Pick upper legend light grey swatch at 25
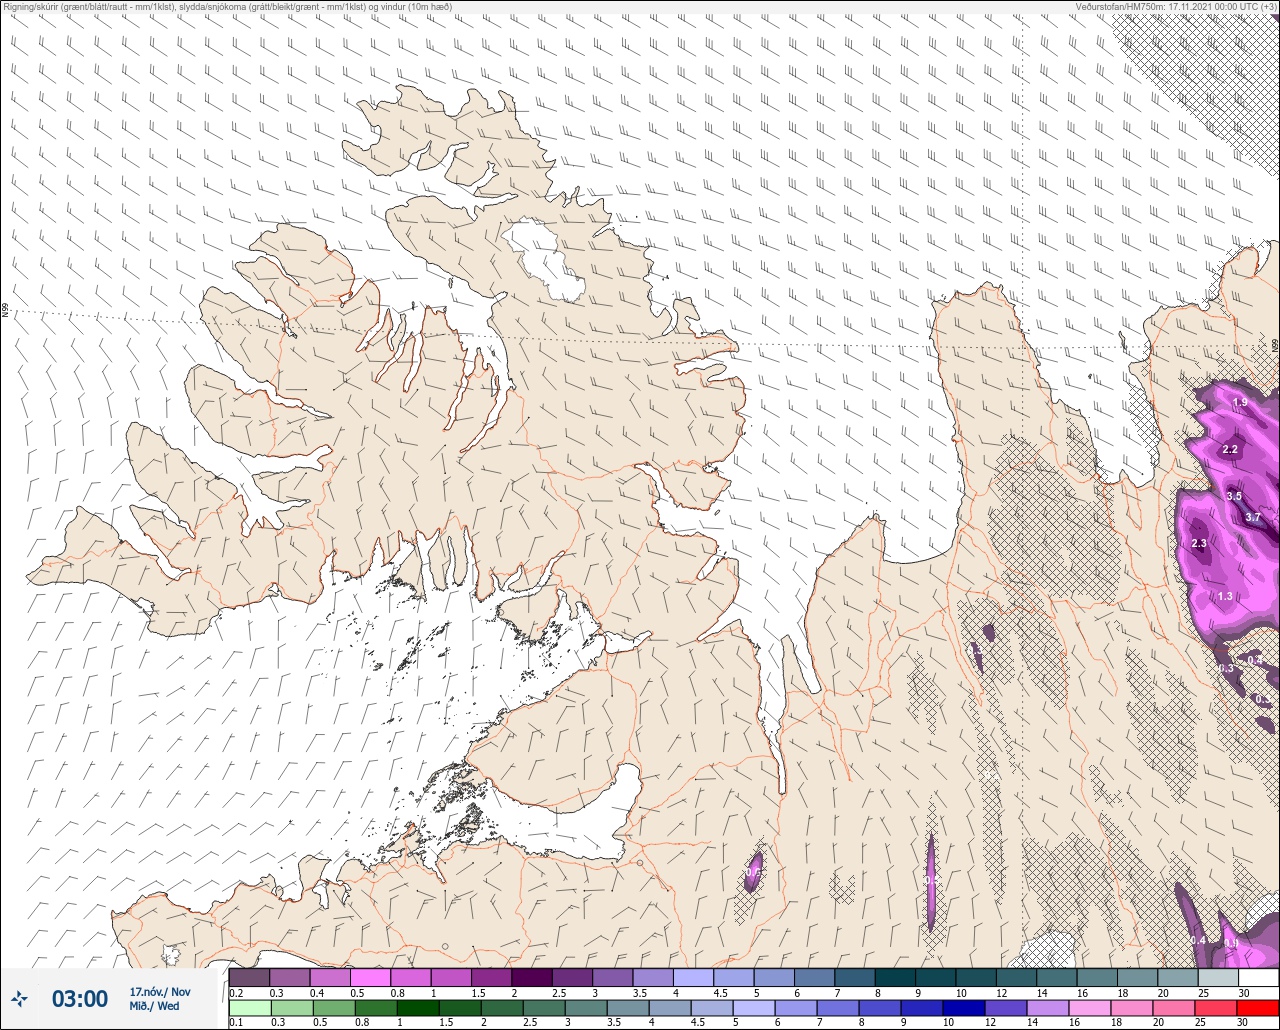The width and height of the screenshot is (1280, 1030). click(1218, 977)
